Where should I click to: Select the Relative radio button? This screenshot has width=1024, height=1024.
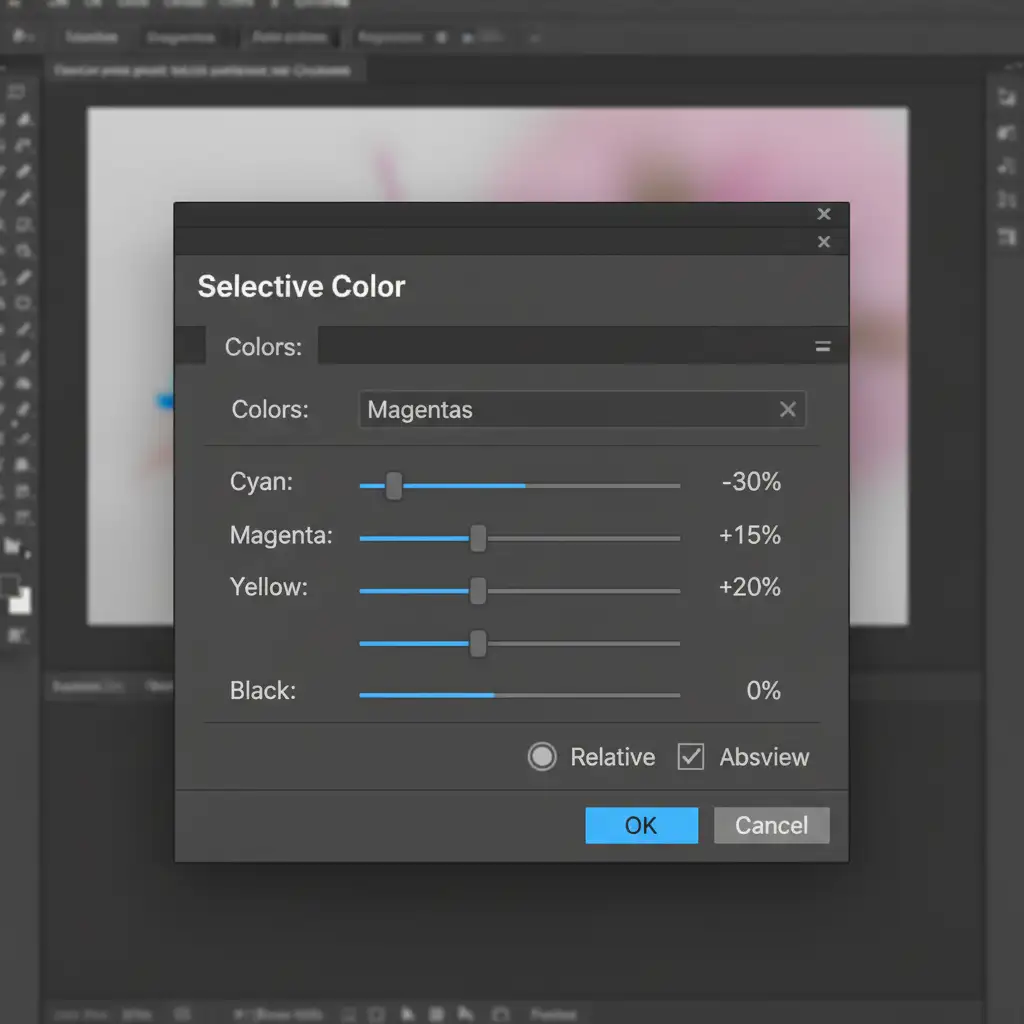click(x=542, y=757)
